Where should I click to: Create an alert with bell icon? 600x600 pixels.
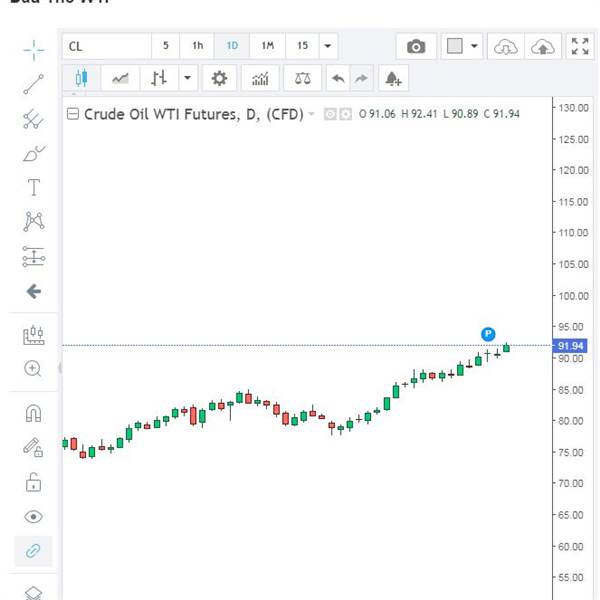[x=393, y=78]
